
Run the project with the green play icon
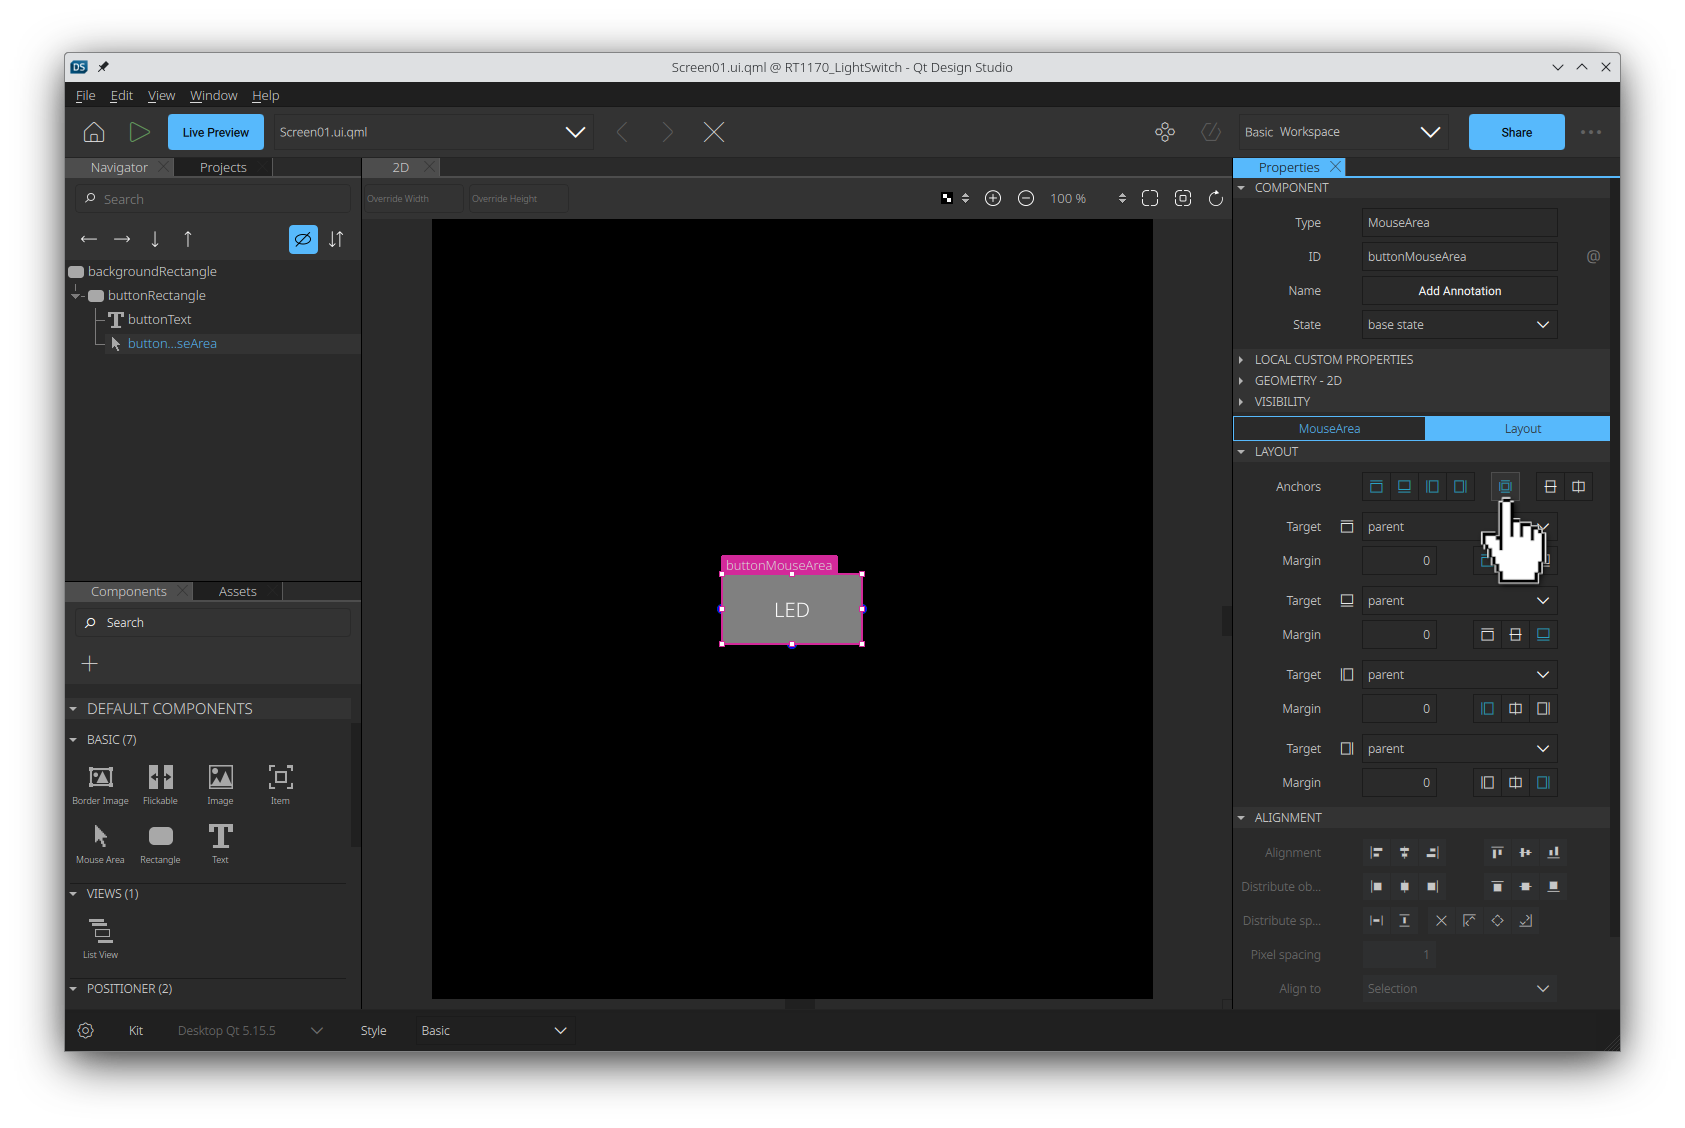140,131
